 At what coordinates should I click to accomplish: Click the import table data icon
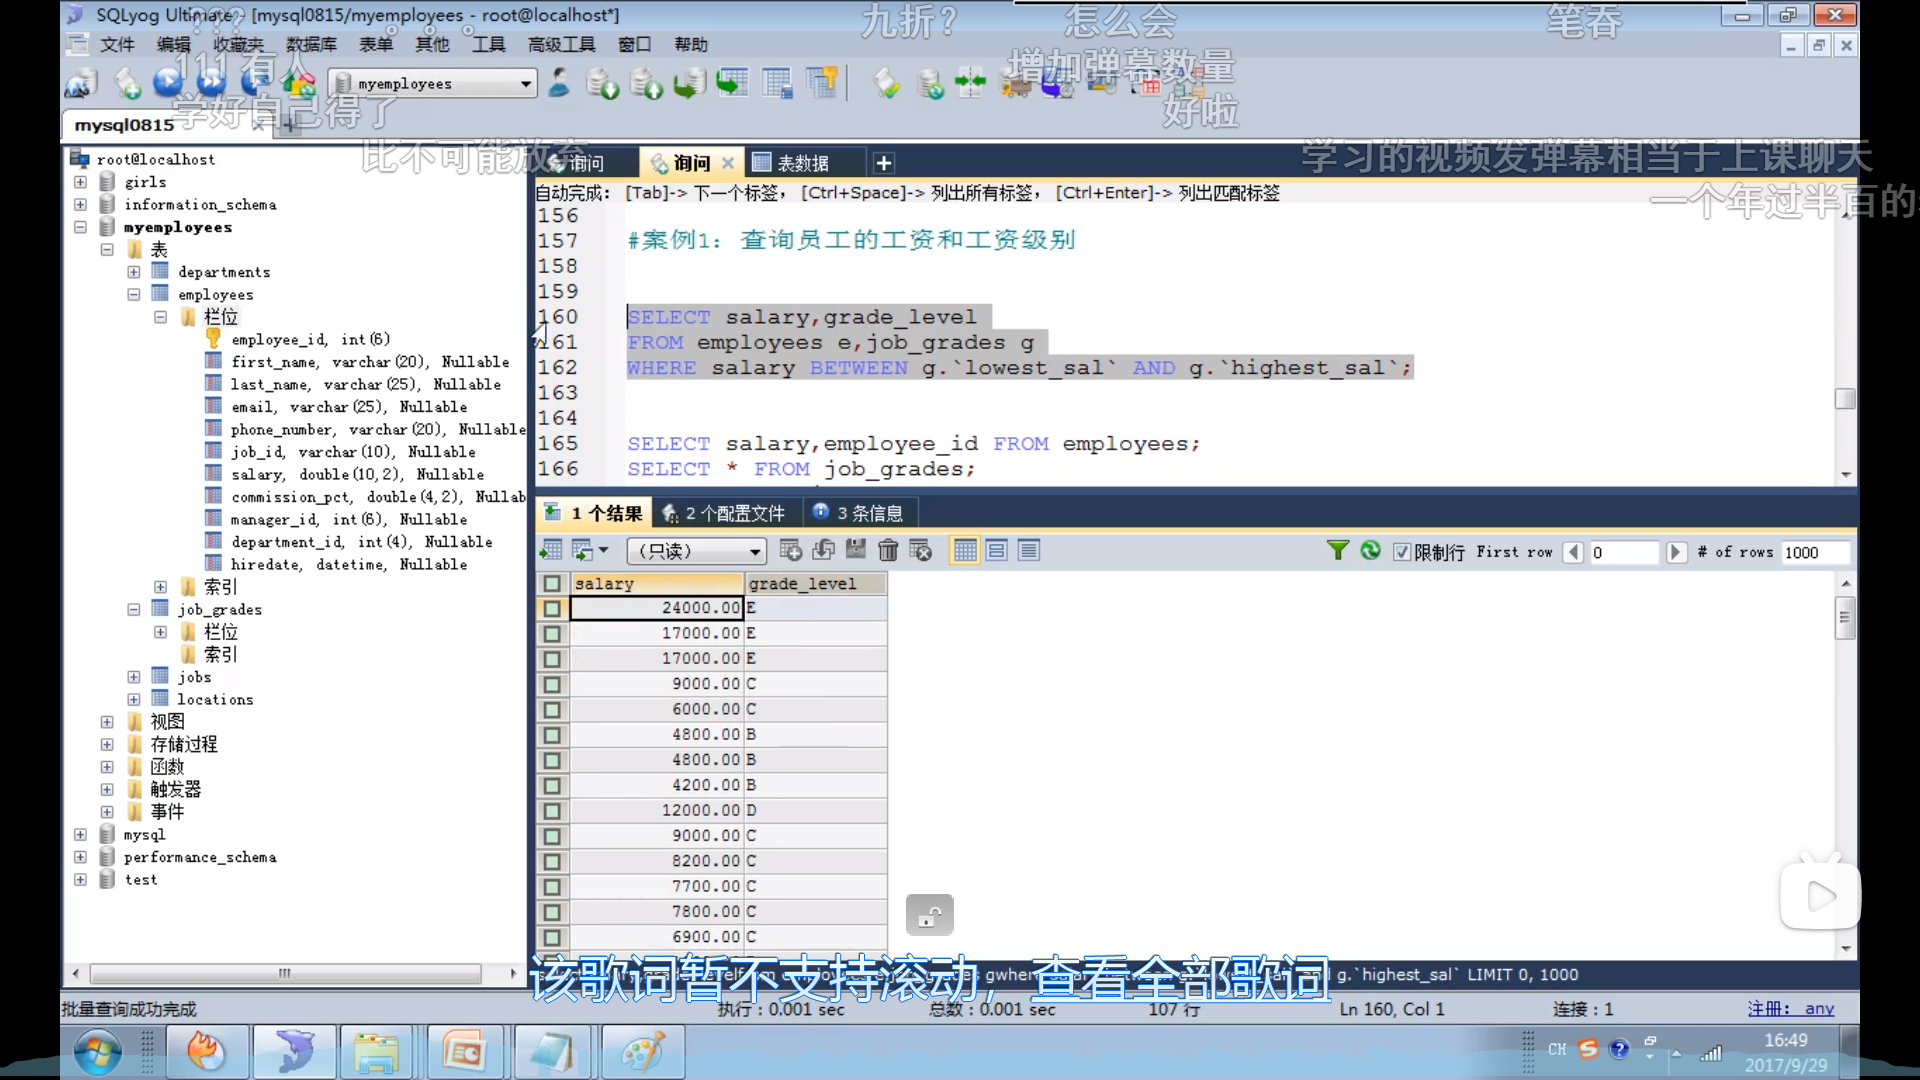(x=732, y=84)
